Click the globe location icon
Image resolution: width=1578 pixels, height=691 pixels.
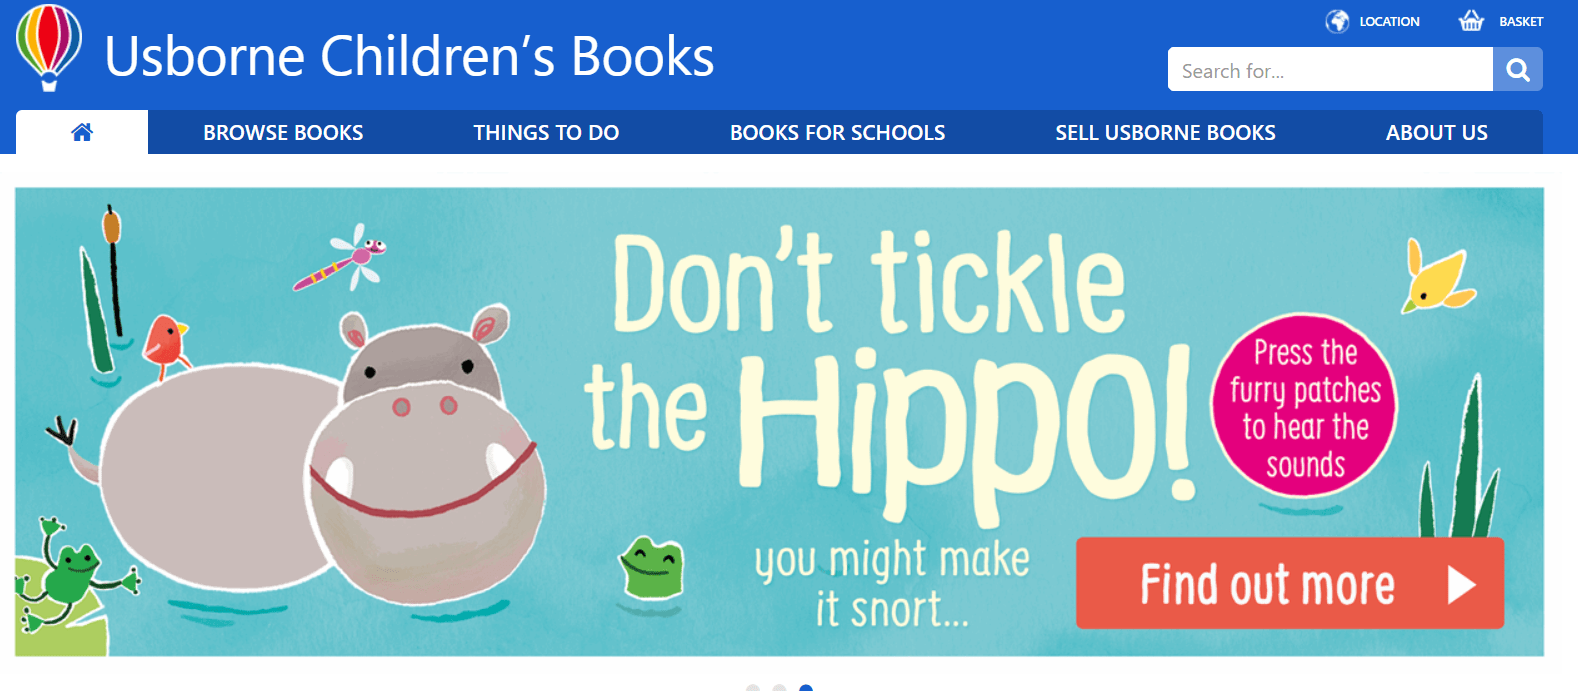tap(1337, 21)
